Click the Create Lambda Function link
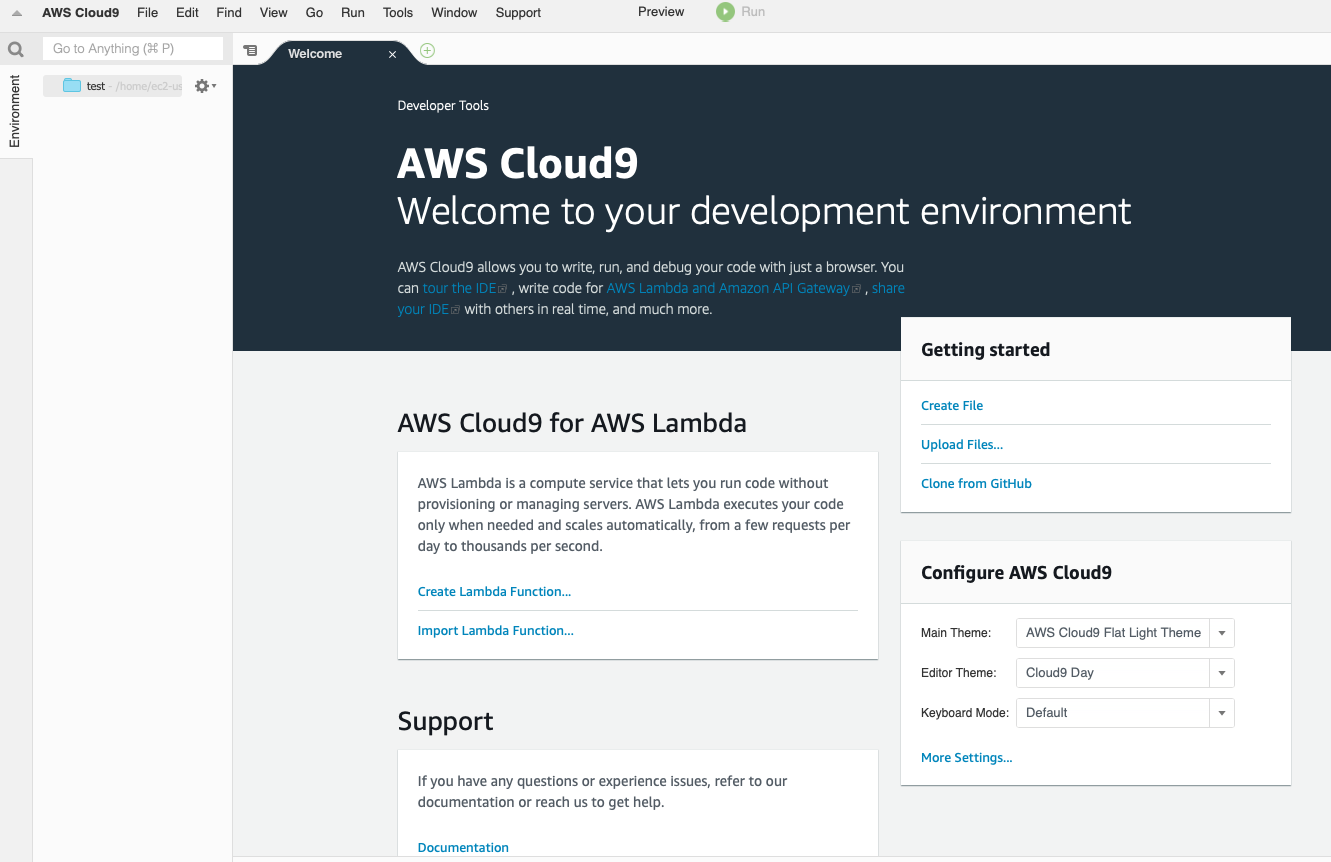This screenshot has height=862, width=1331. (494, 592)
